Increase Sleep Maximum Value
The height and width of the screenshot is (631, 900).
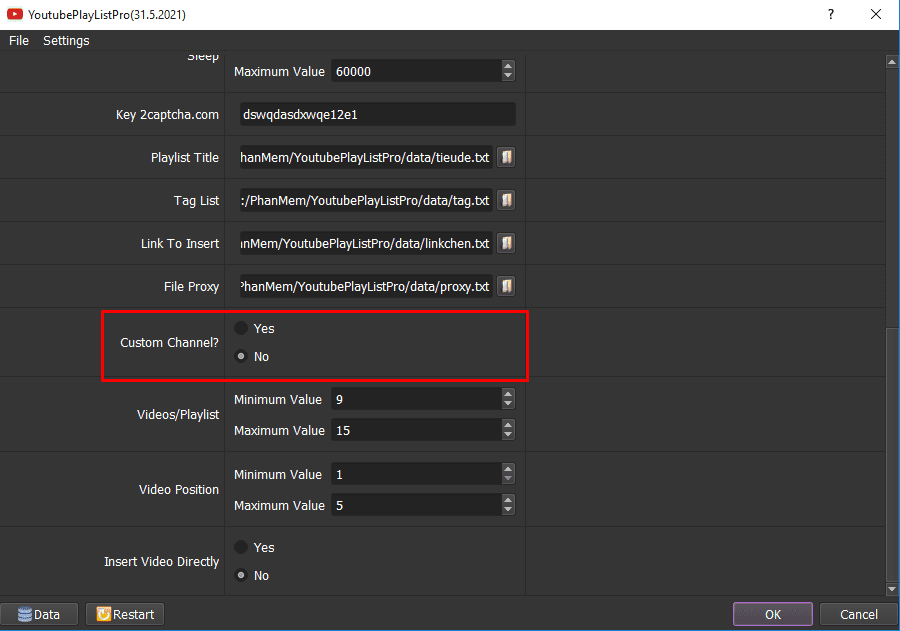point(507,67)
